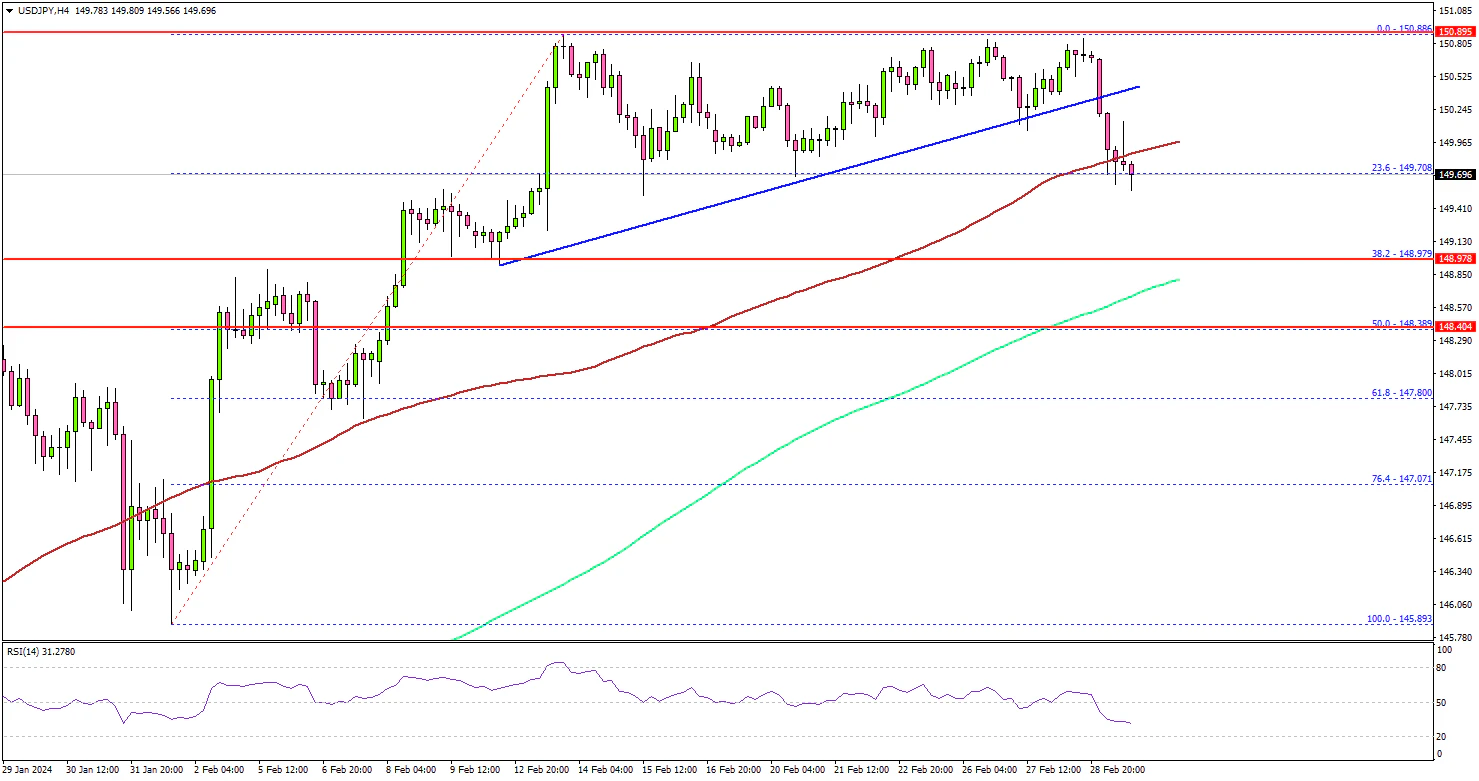Click the current price tag 149.696

tap(1455, 175)
